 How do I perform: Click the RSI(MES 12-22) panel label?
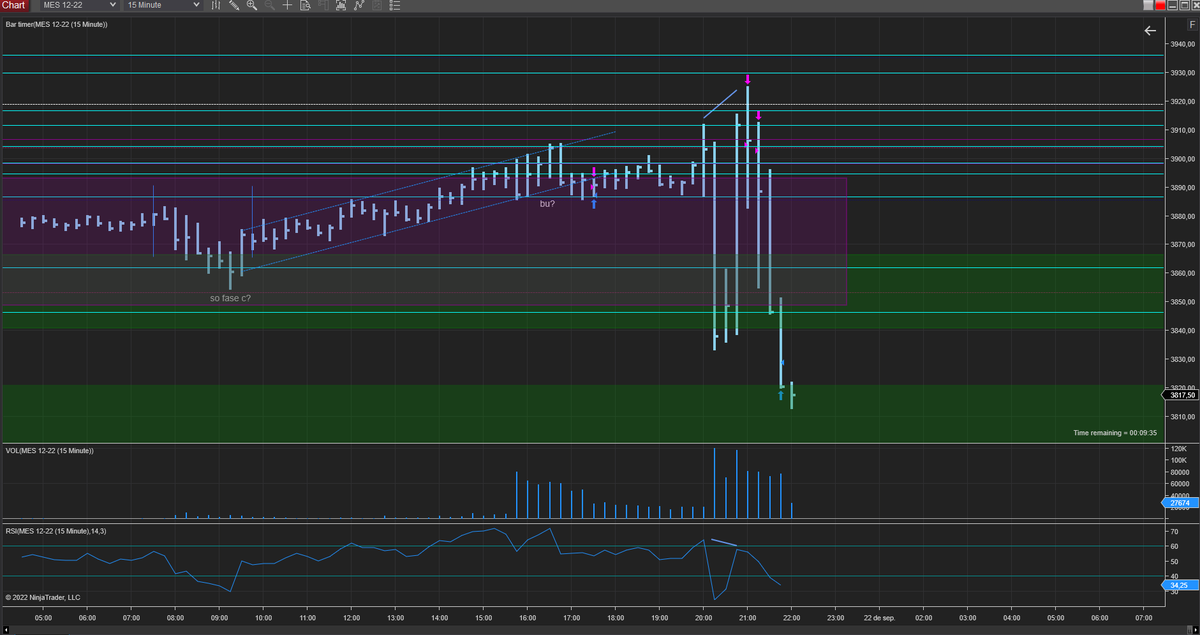tap(55, 531)
